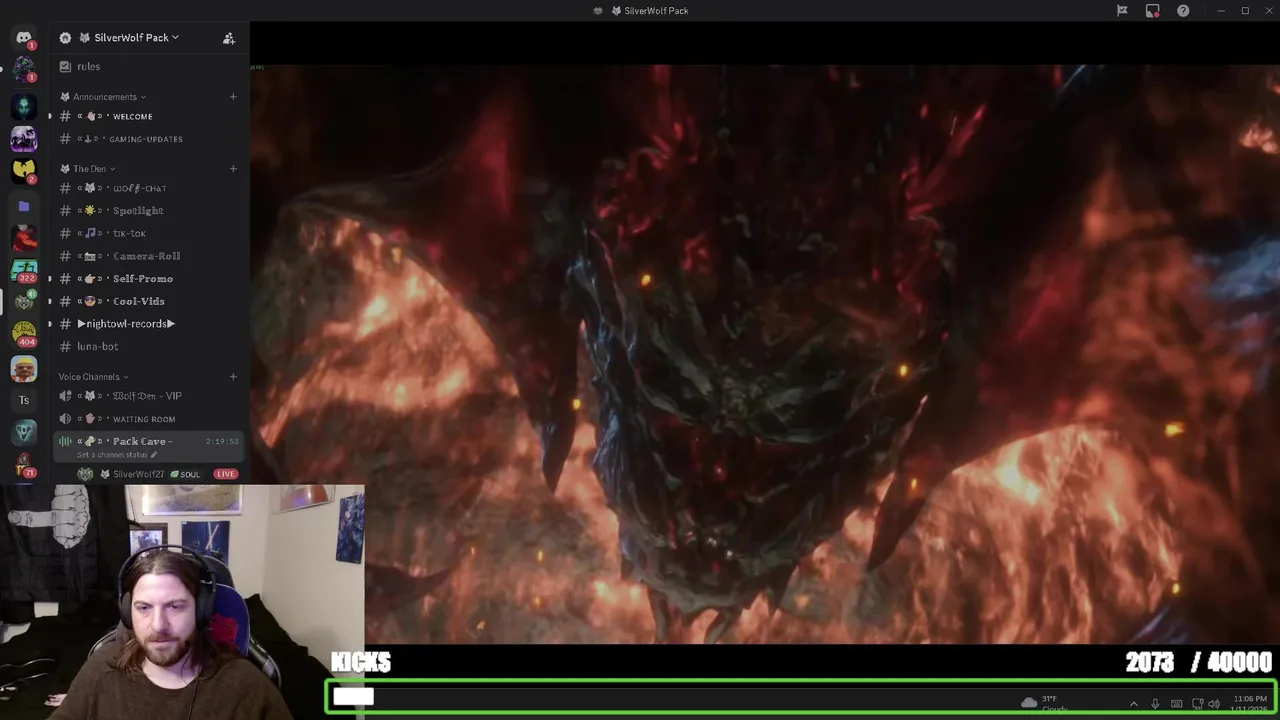The width and height of the screenshot is (1280, 720).
Task: Open the 'Ts' server icon
Action: click(24, 400)
